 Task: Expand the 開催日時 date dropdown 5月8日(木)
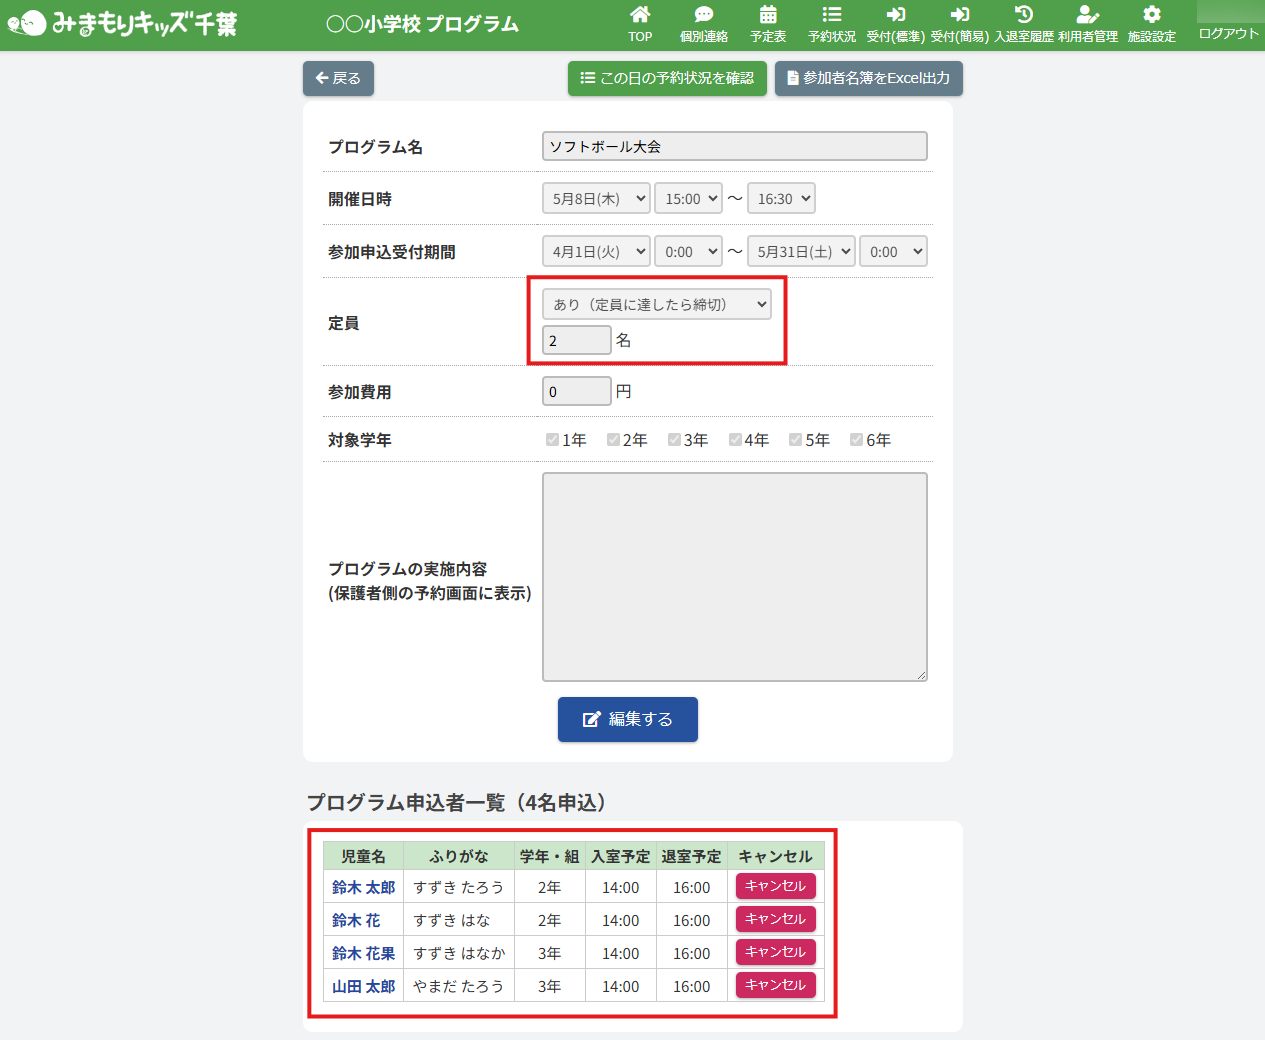tap(596, 199)
